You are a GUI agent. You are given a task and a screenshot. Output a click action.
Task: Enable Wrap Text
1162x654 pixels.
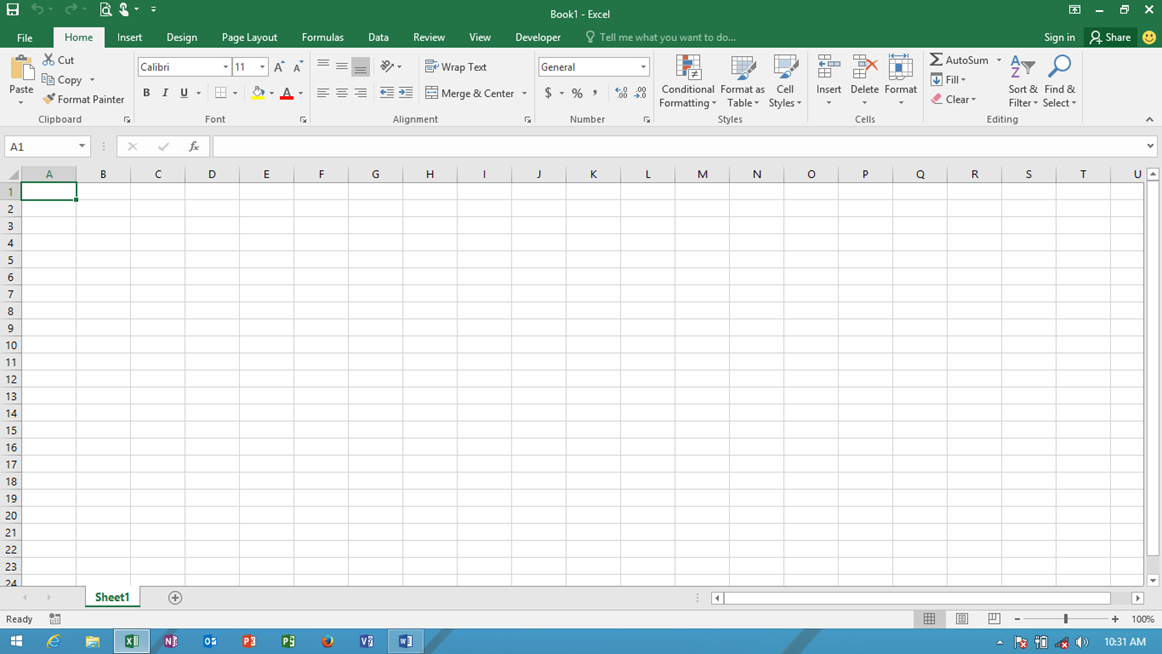(456, 66)
